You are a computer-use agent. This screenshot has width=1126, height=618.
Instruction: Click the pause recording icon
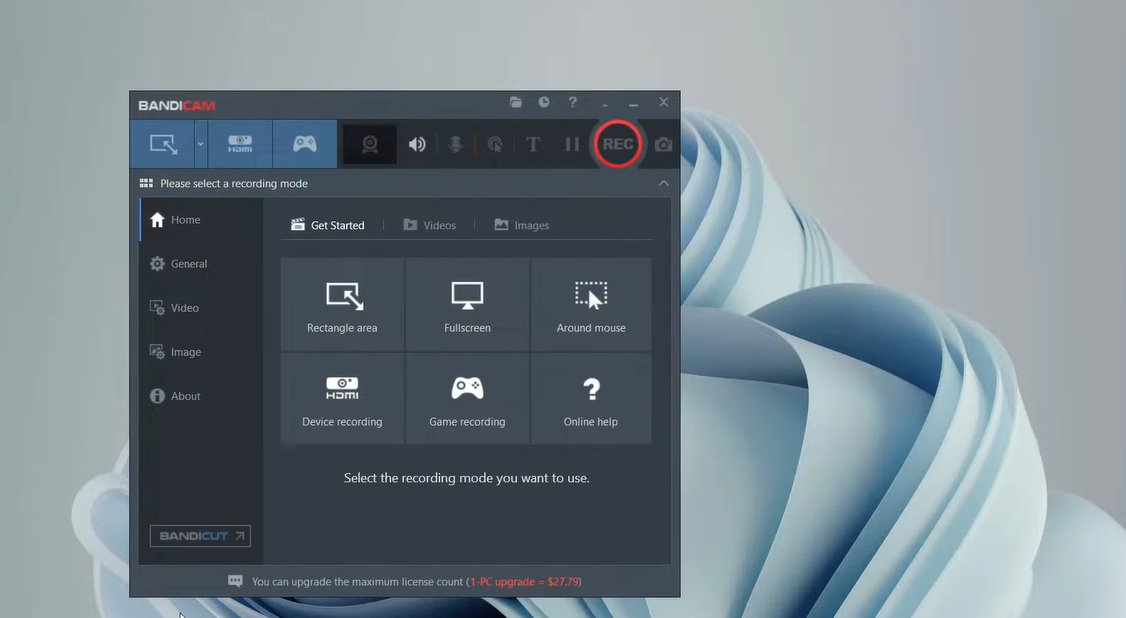coord(572,144)
